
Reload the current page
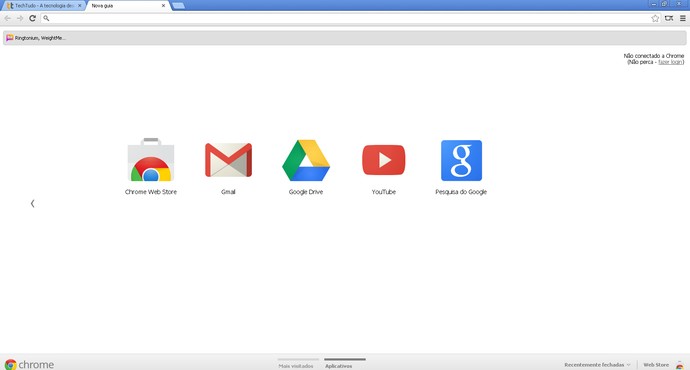(x=32, y=18)
